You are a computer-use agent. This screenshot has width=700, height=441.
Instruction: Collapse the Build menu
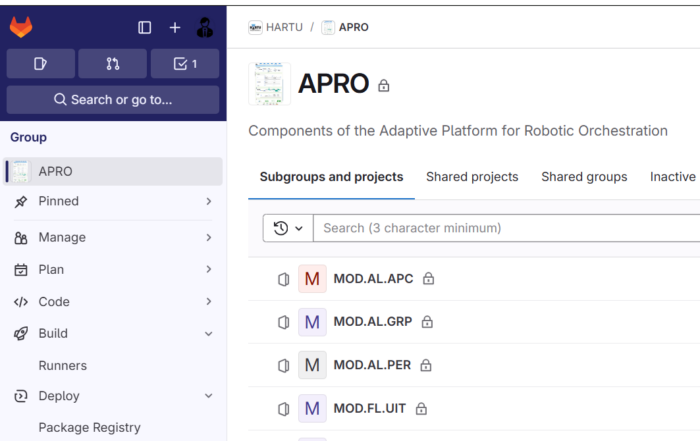(x=112, y=333)
